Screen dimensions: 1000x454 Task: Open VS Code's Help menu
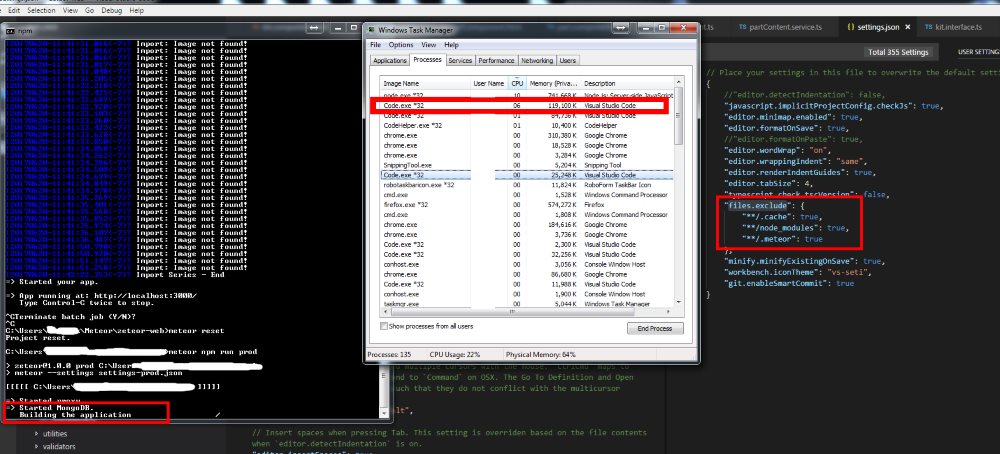[x=136, y=11]
